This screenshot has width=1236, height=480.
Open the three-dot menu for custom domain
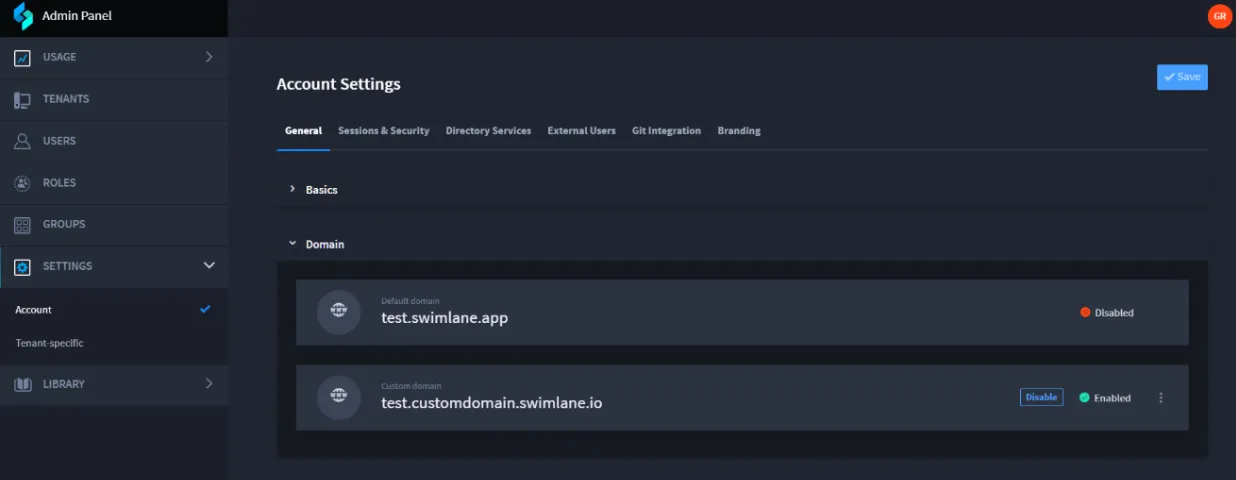[1161, 398]
